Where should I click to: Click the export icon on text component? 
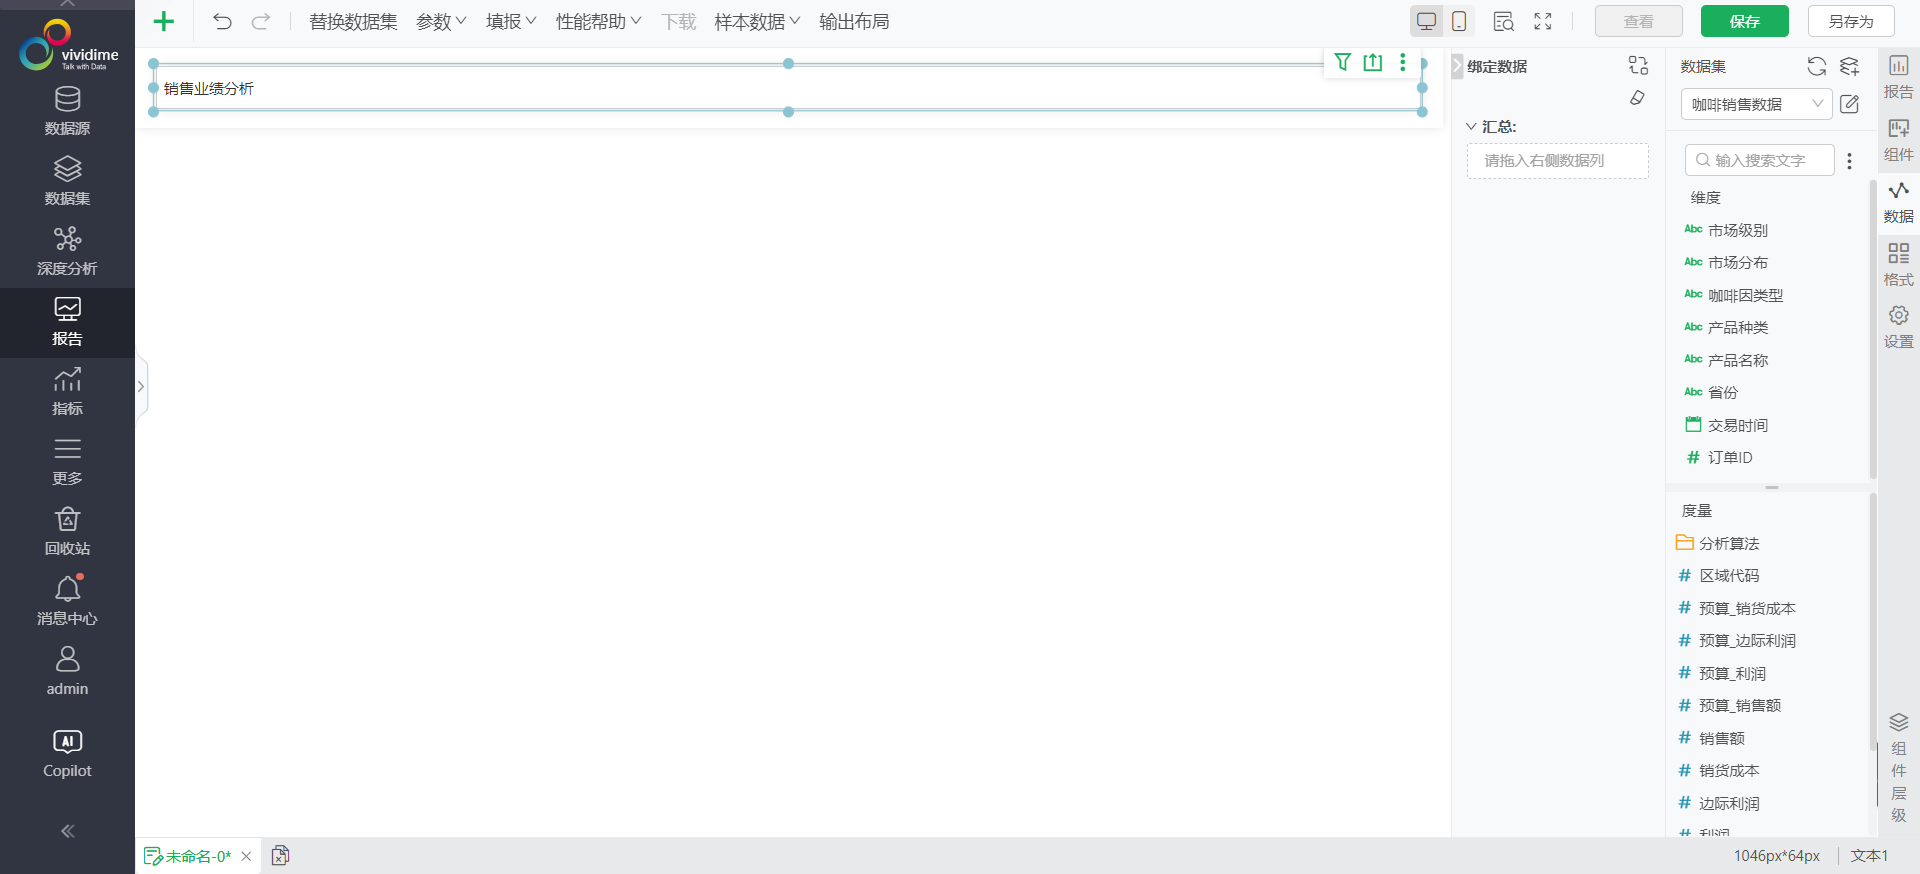coord(1373,62)
